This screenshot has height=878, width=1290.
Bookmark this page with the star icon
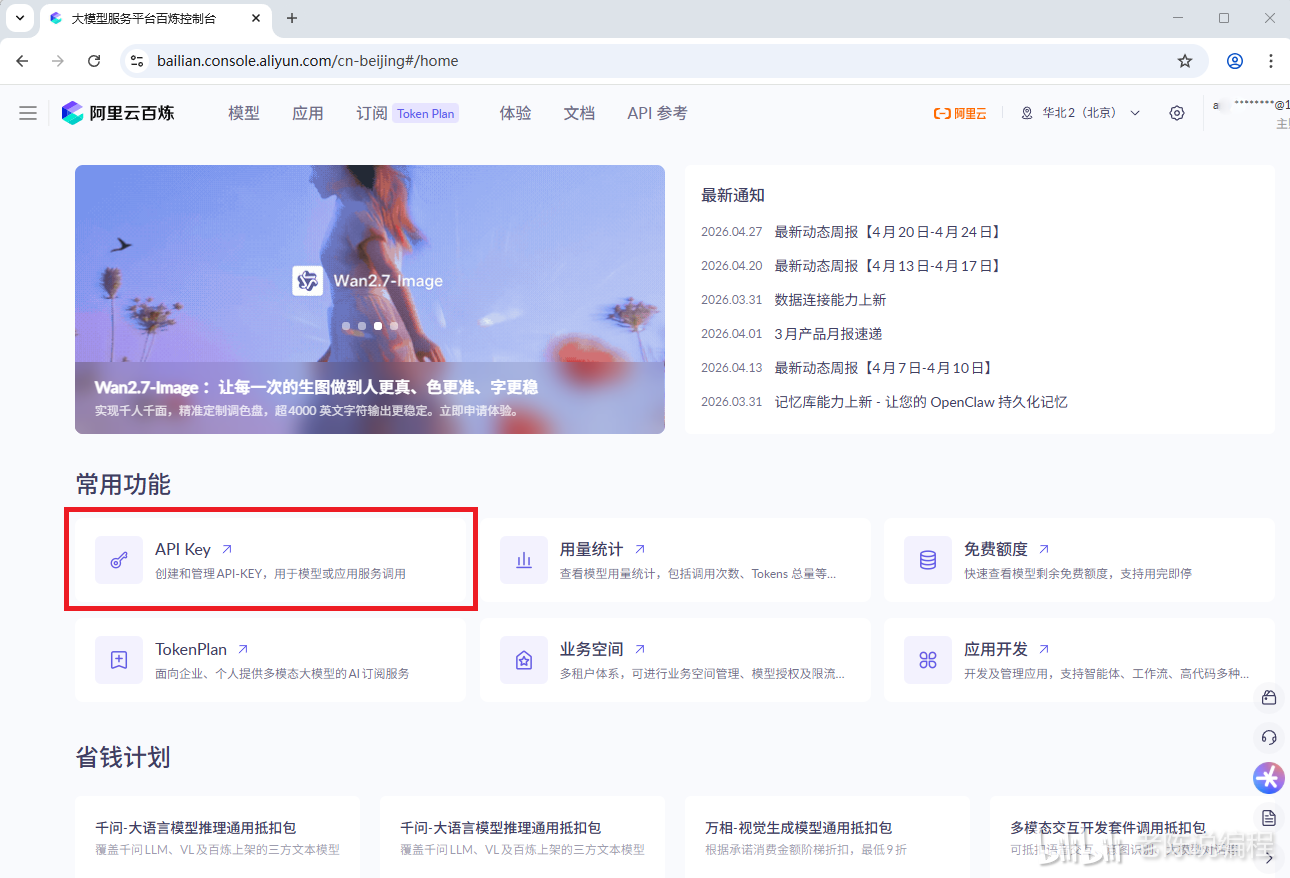pyautogui.click(x=1185, y=61)
